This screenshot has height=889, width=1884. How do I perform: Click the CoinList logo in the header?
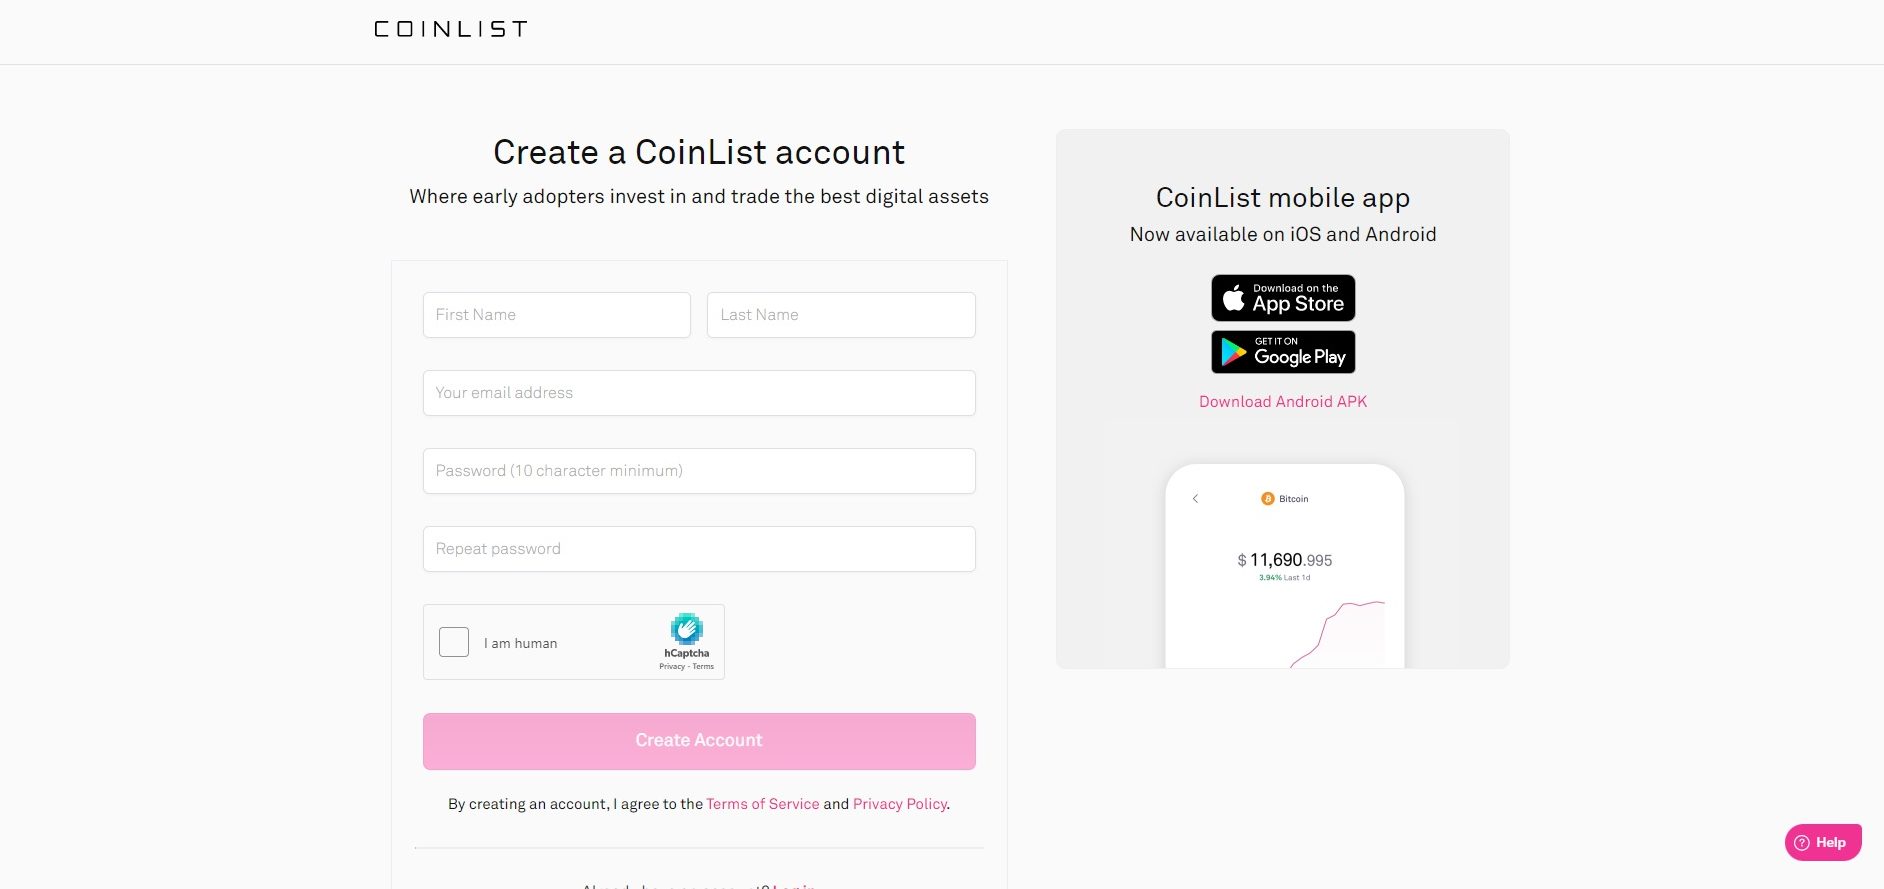click(x=450, y=29)
